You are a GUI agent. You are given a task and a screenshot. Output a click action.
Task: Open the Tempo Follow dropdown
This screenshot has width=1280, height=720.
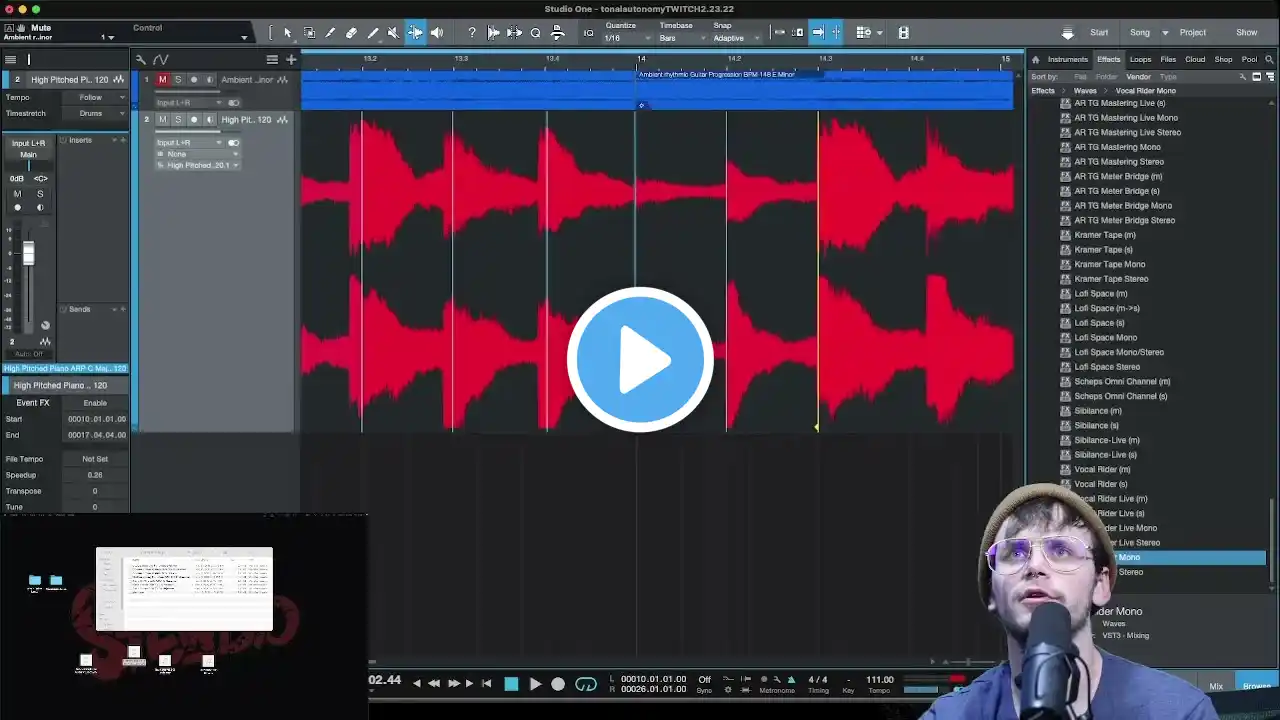click(95, 97)
